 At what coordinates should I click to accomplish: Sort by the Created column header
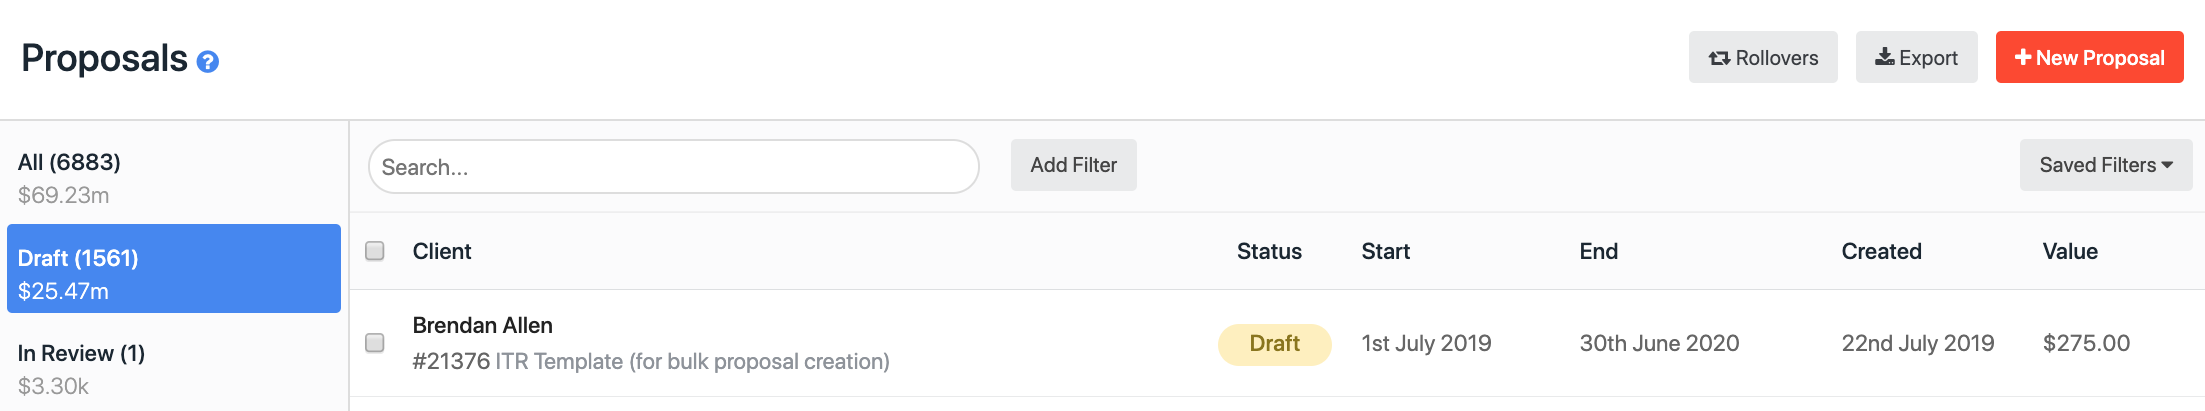pos(1881,251)
